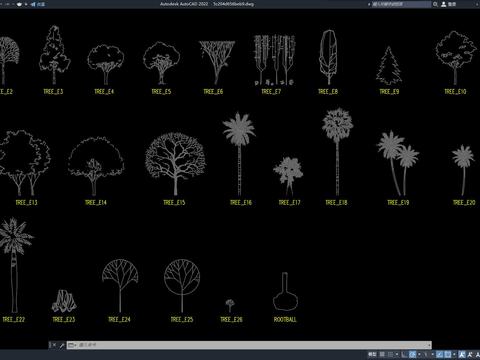Select the TREE_E25 round tree drawing
The height and width of the screenshot is (360, 480).
coord(182,286)
